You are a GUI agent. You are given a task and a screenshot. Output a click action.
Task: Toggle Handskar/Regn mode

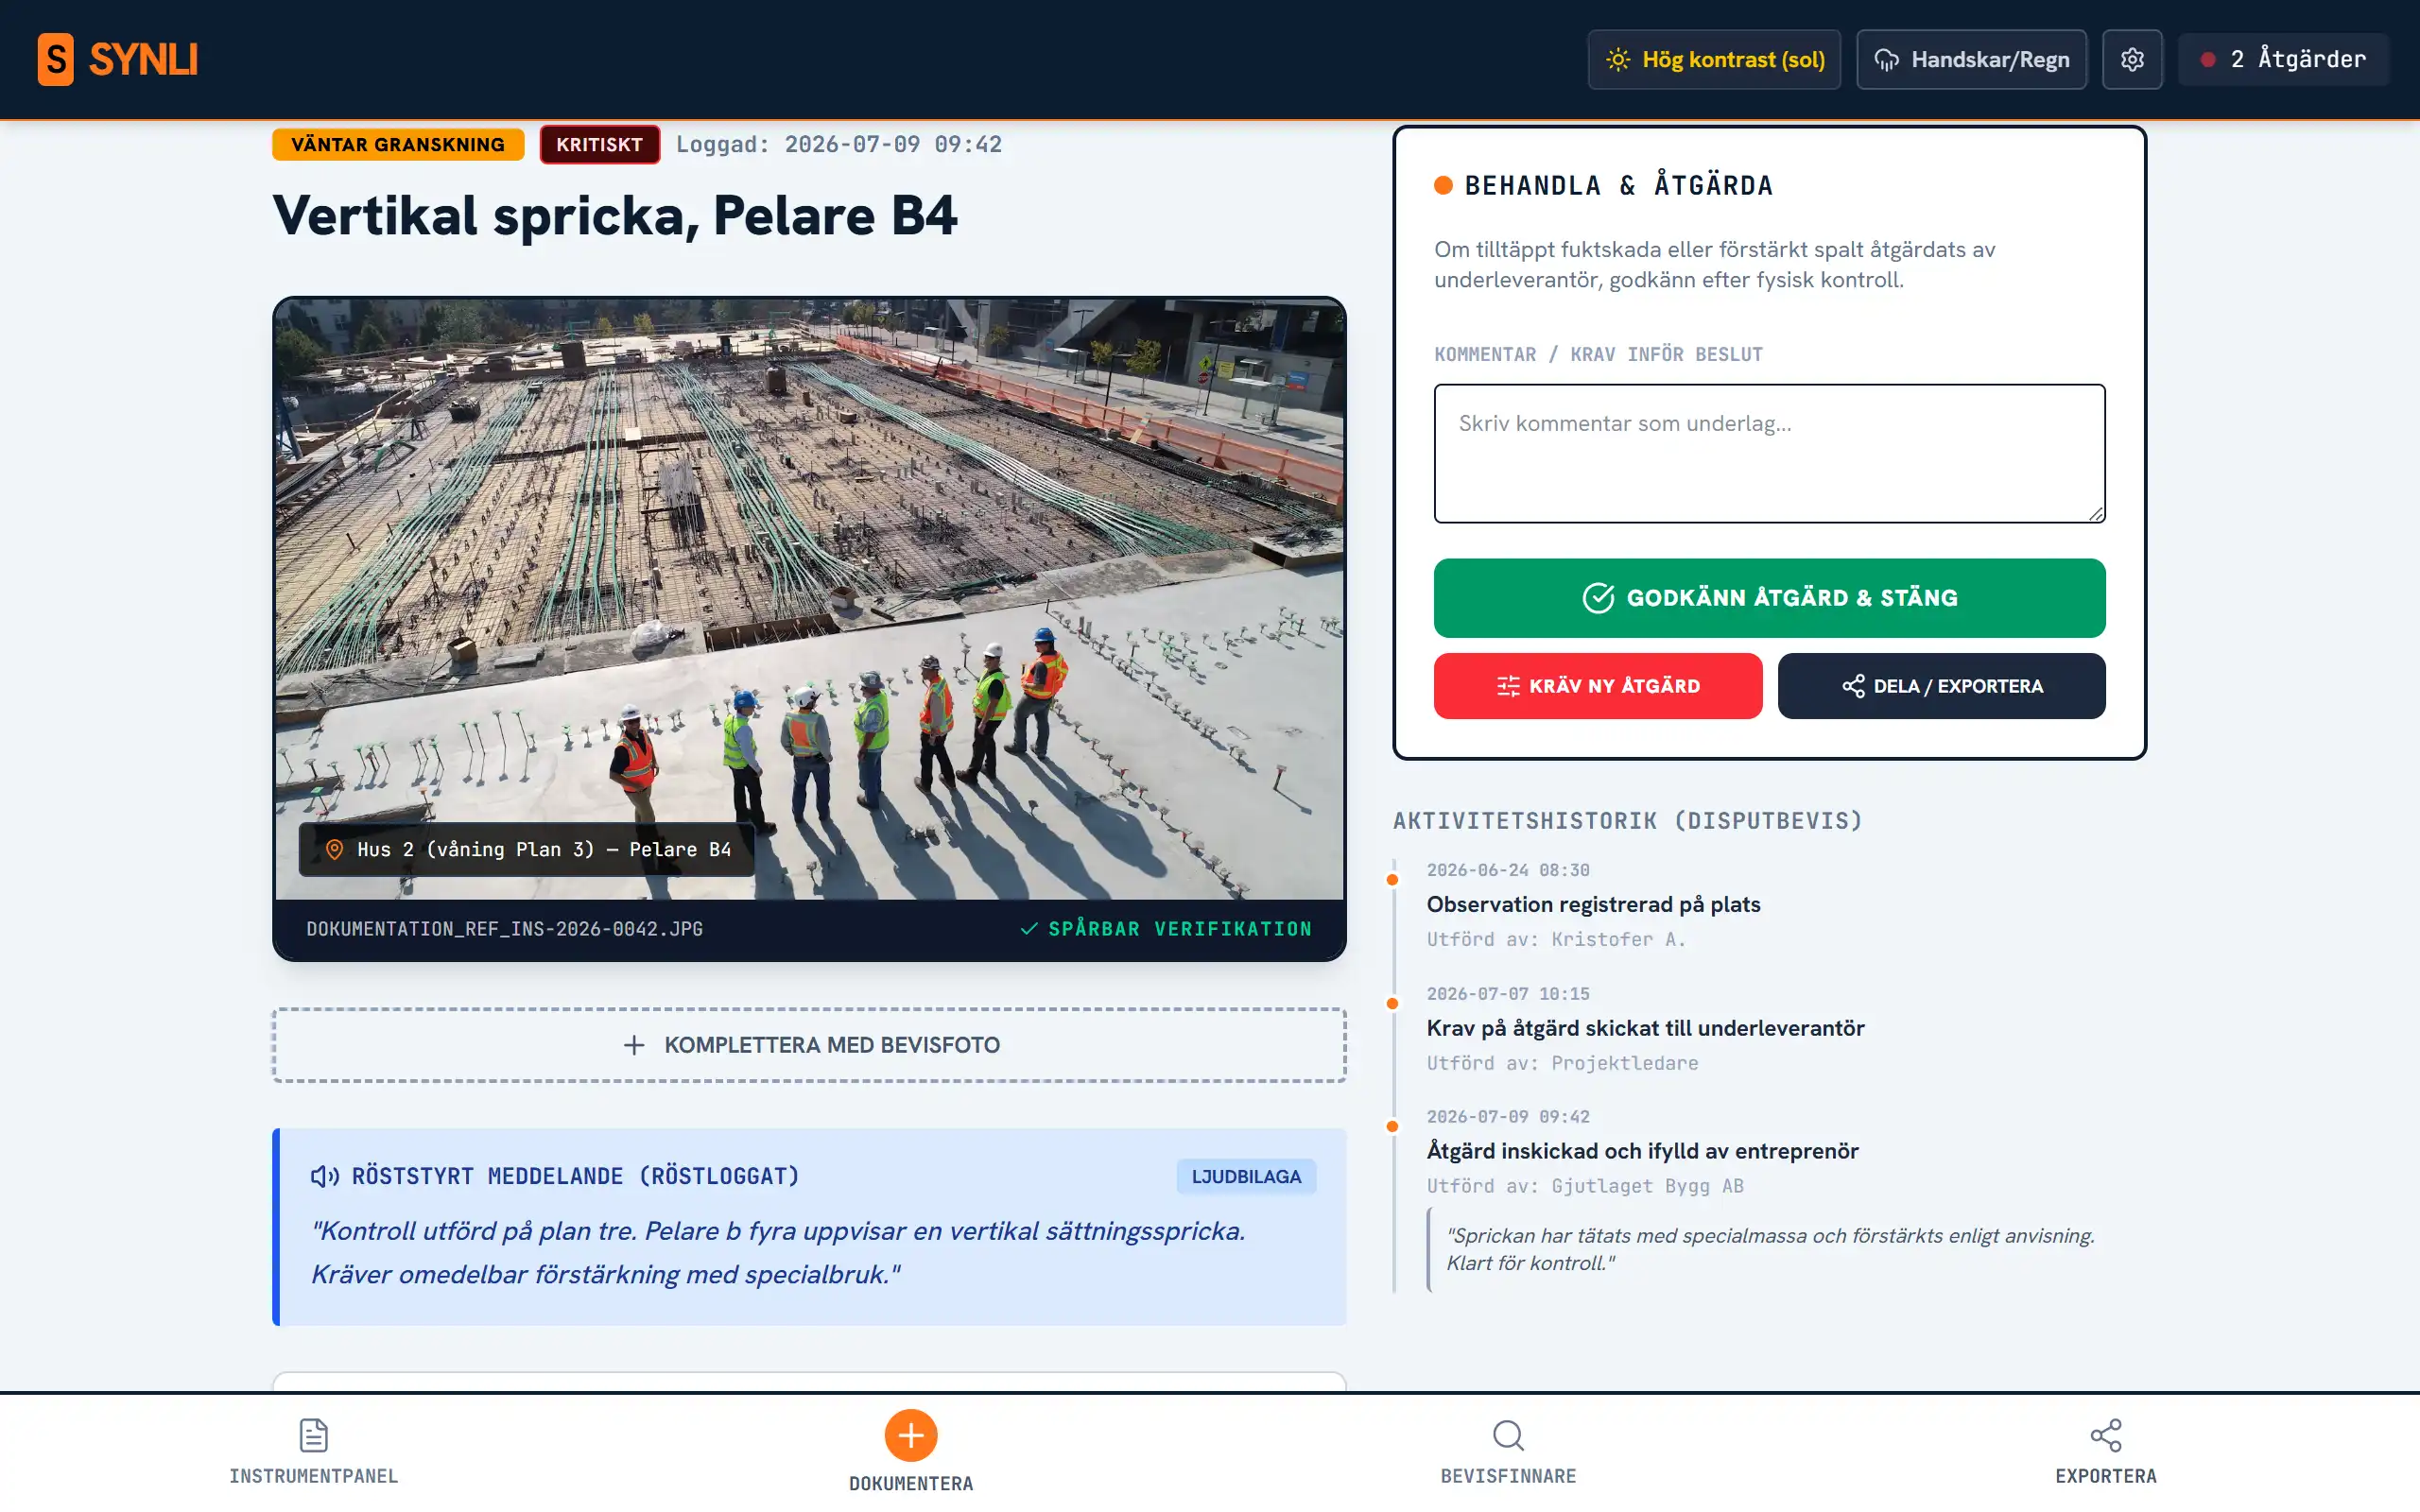point(1971,59)
